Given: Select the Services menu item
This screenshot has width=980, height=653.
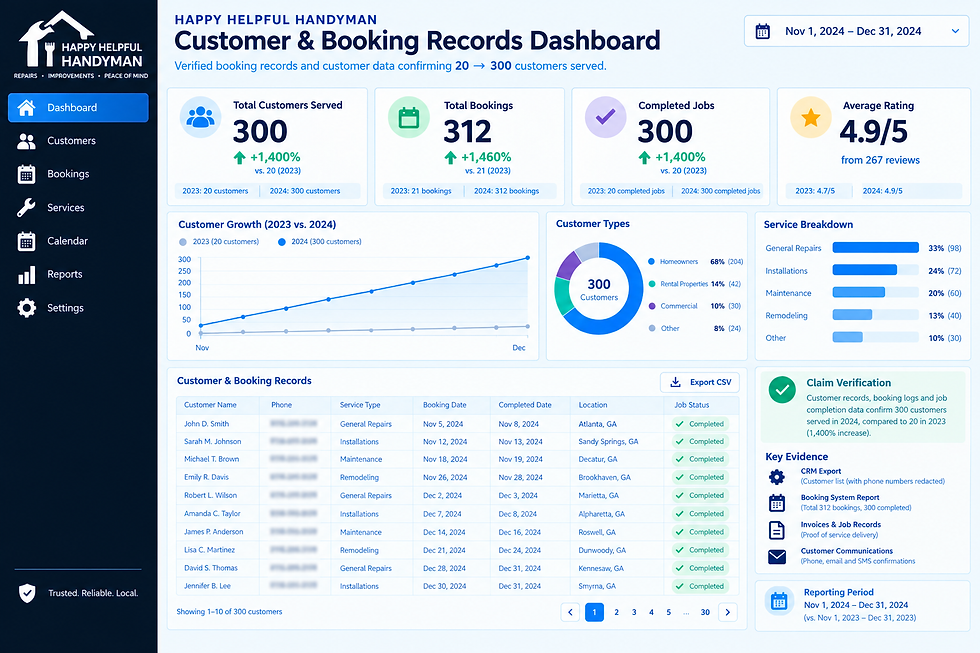Looking at the screenshot, I should pos(78,207).
